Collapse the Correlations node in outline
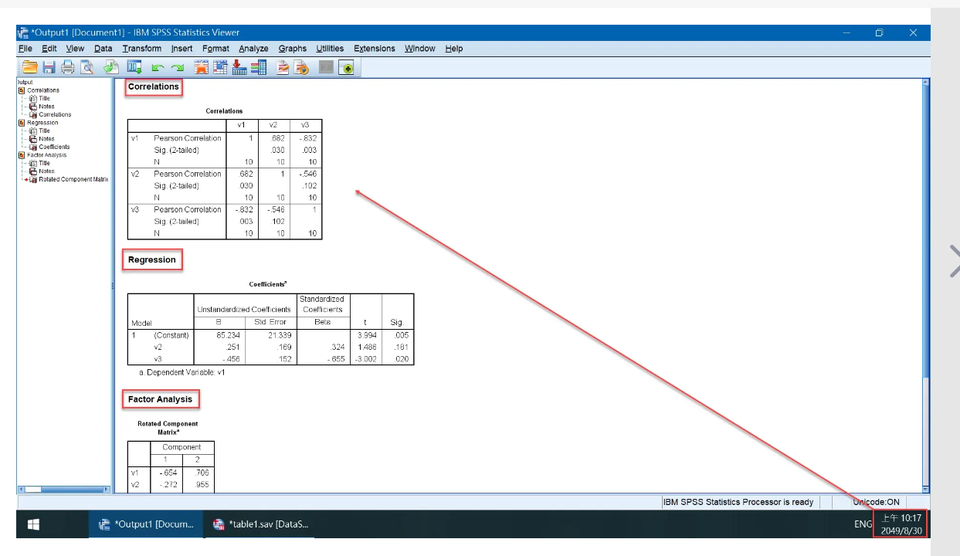The image size is (960, 556). (21, 90)
